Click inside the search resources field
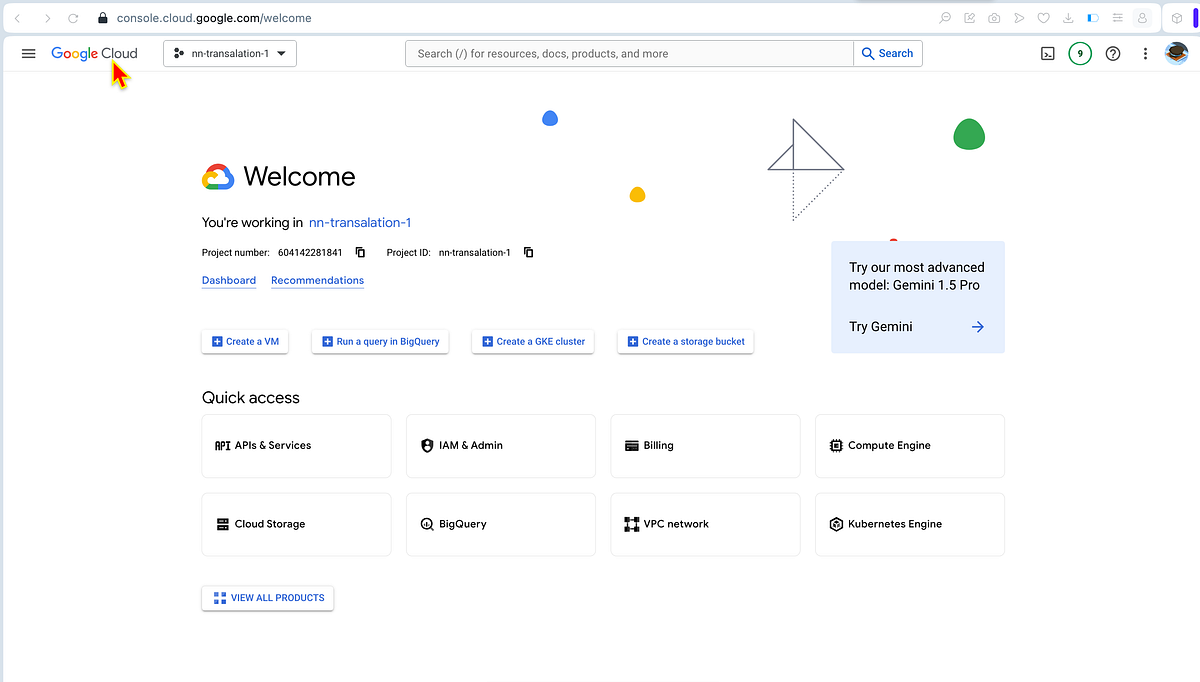 pyautogui.click(x=629, y=53)
